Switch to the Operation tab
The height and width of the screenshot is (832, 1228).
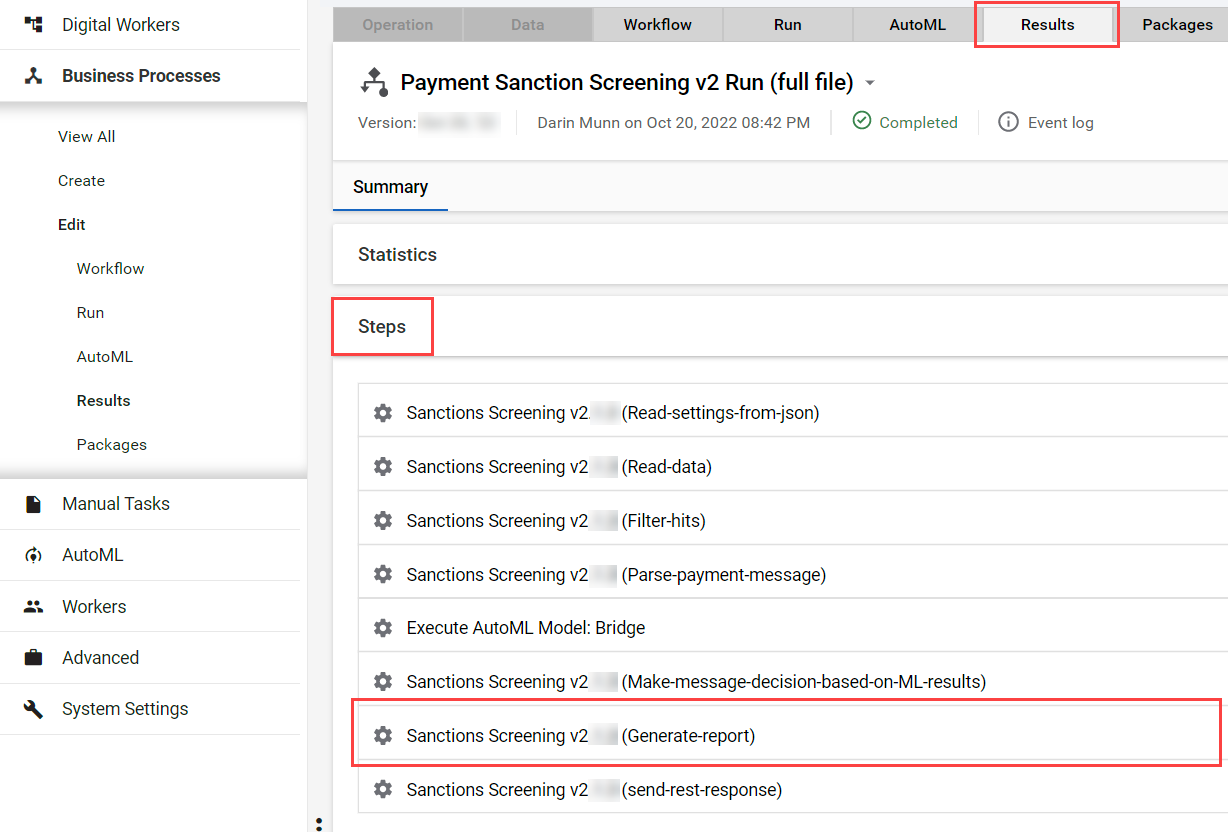[398, 25]
